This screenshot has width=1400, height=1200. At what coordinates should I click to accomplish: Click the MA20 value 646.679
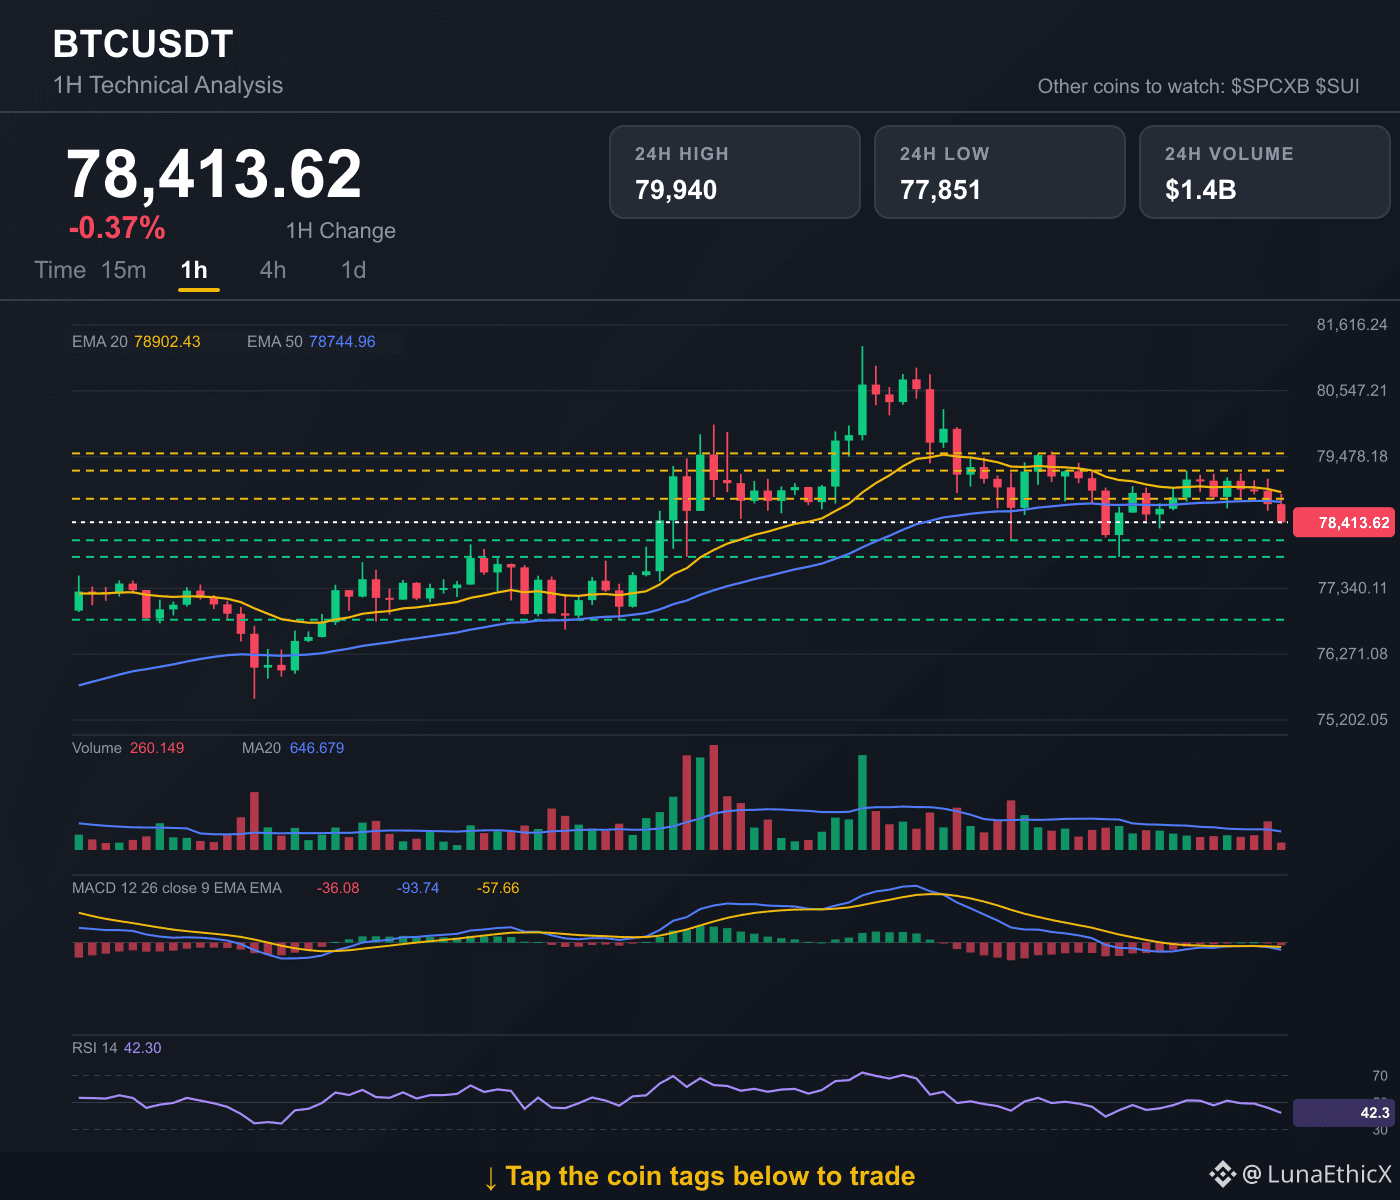pos(317,748)
